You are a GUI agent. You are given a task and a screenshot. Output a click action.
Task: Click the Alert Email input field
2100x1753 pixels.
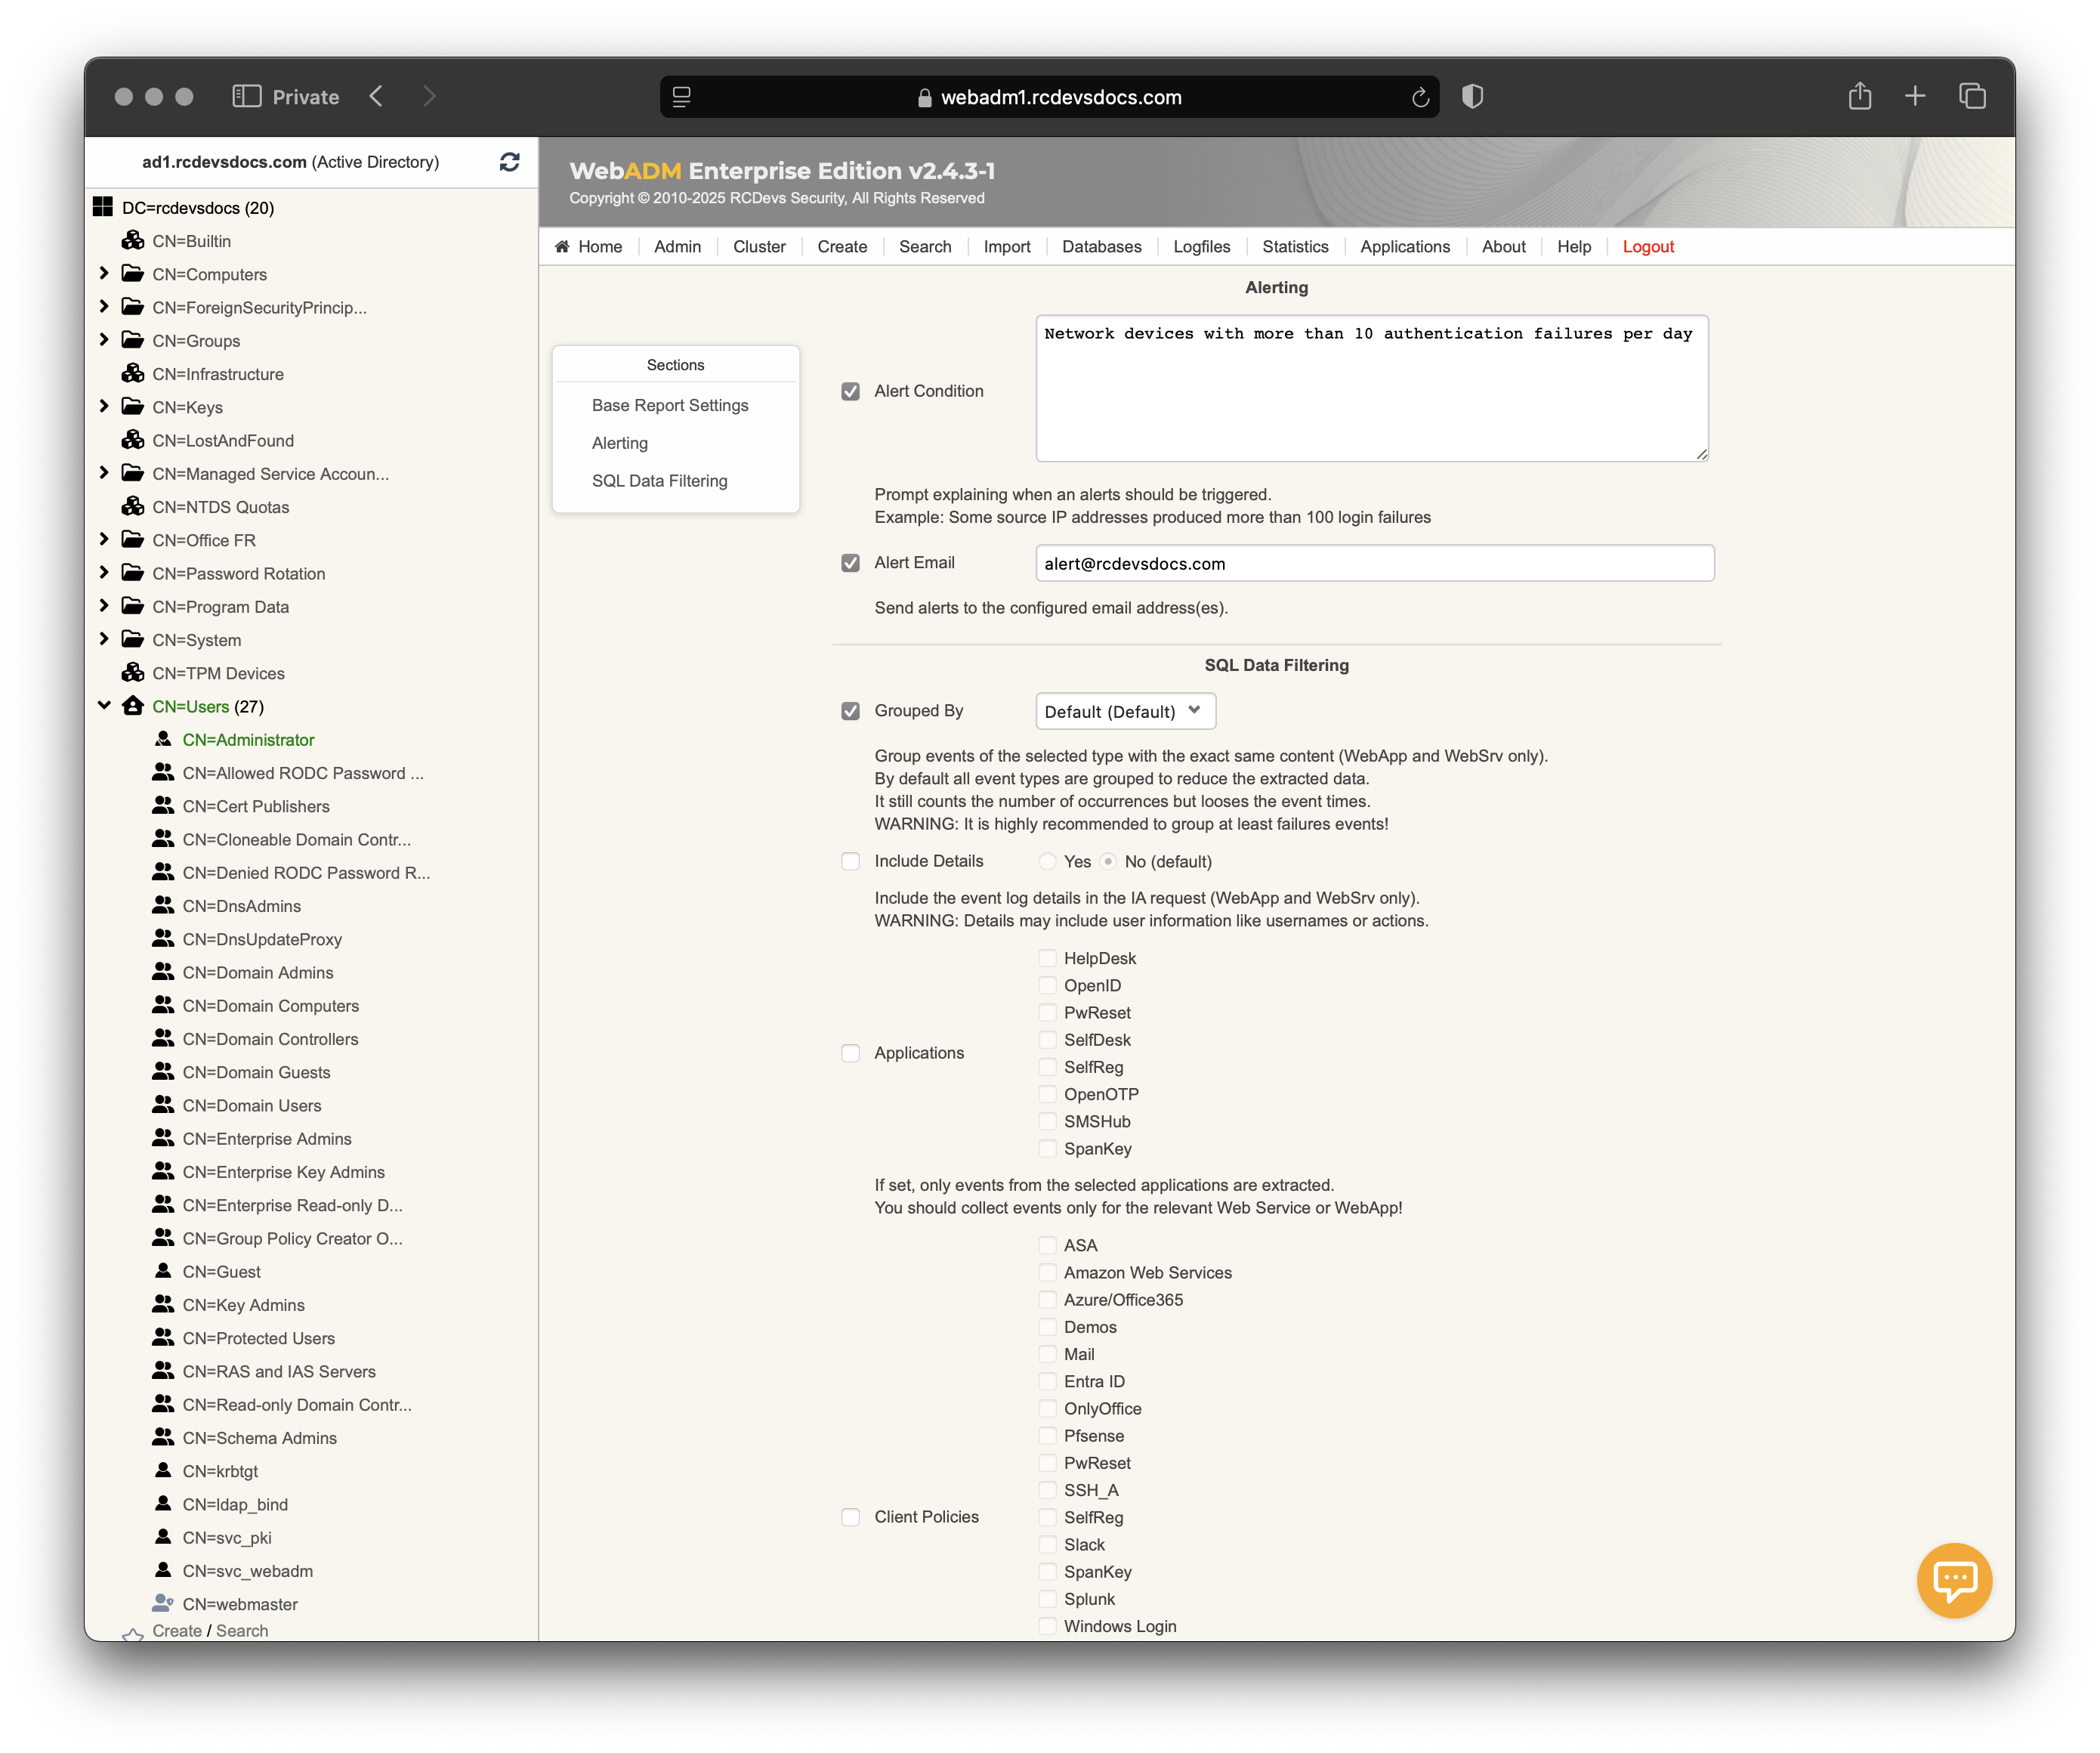coord(1374,563)
